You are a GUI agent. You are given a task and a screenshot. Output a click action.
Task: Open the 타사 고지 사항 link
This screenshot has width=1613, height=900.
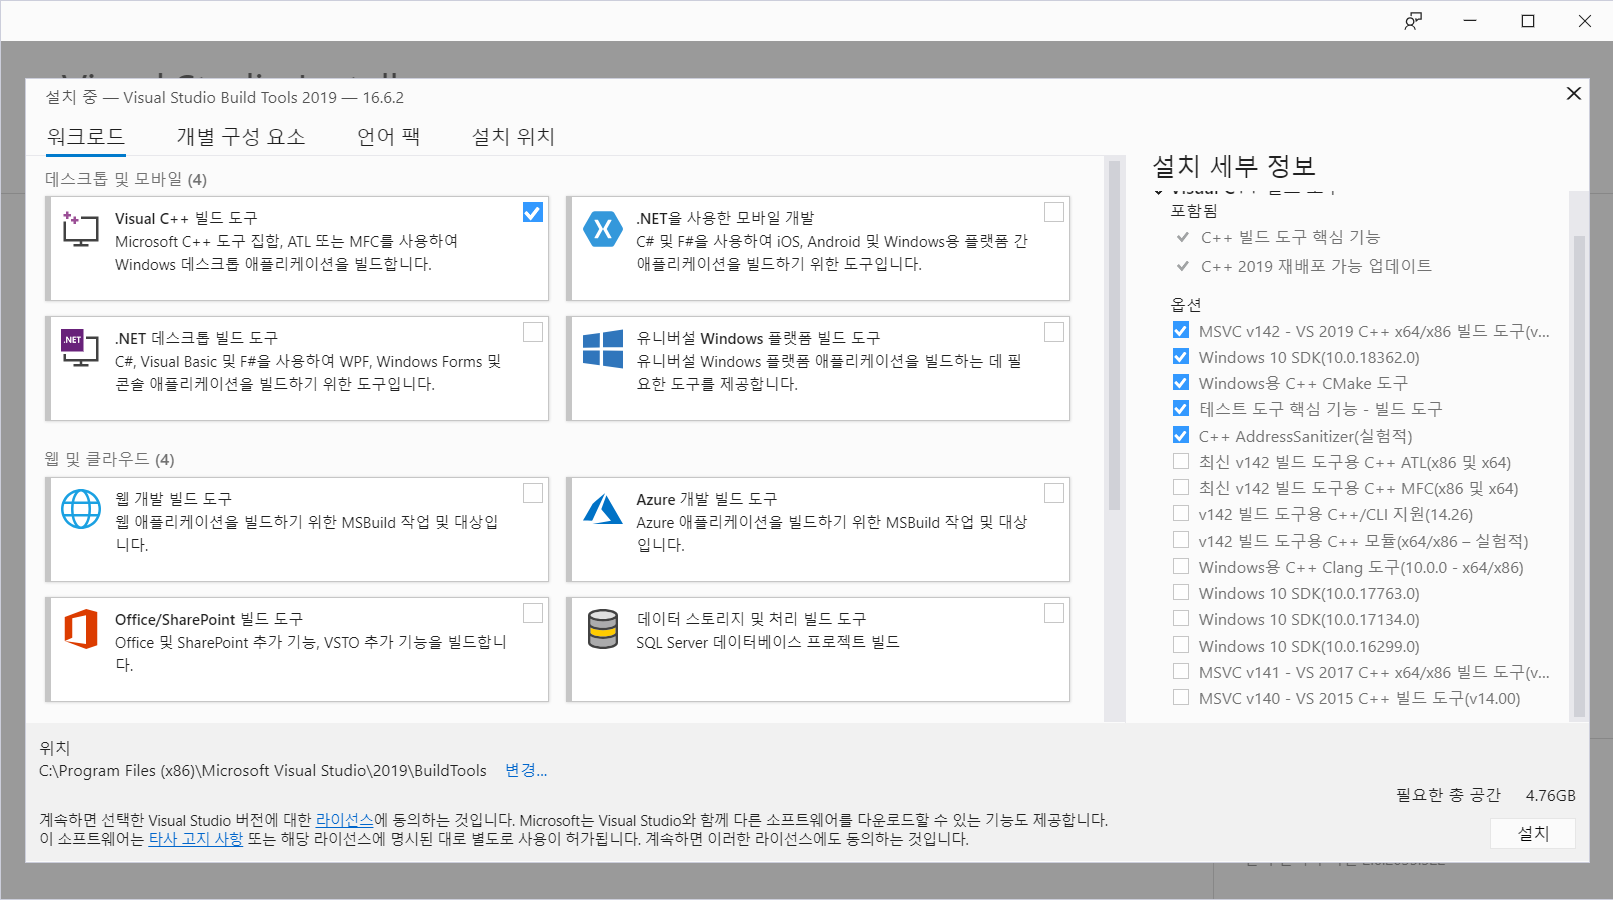[x=196, y=839]
